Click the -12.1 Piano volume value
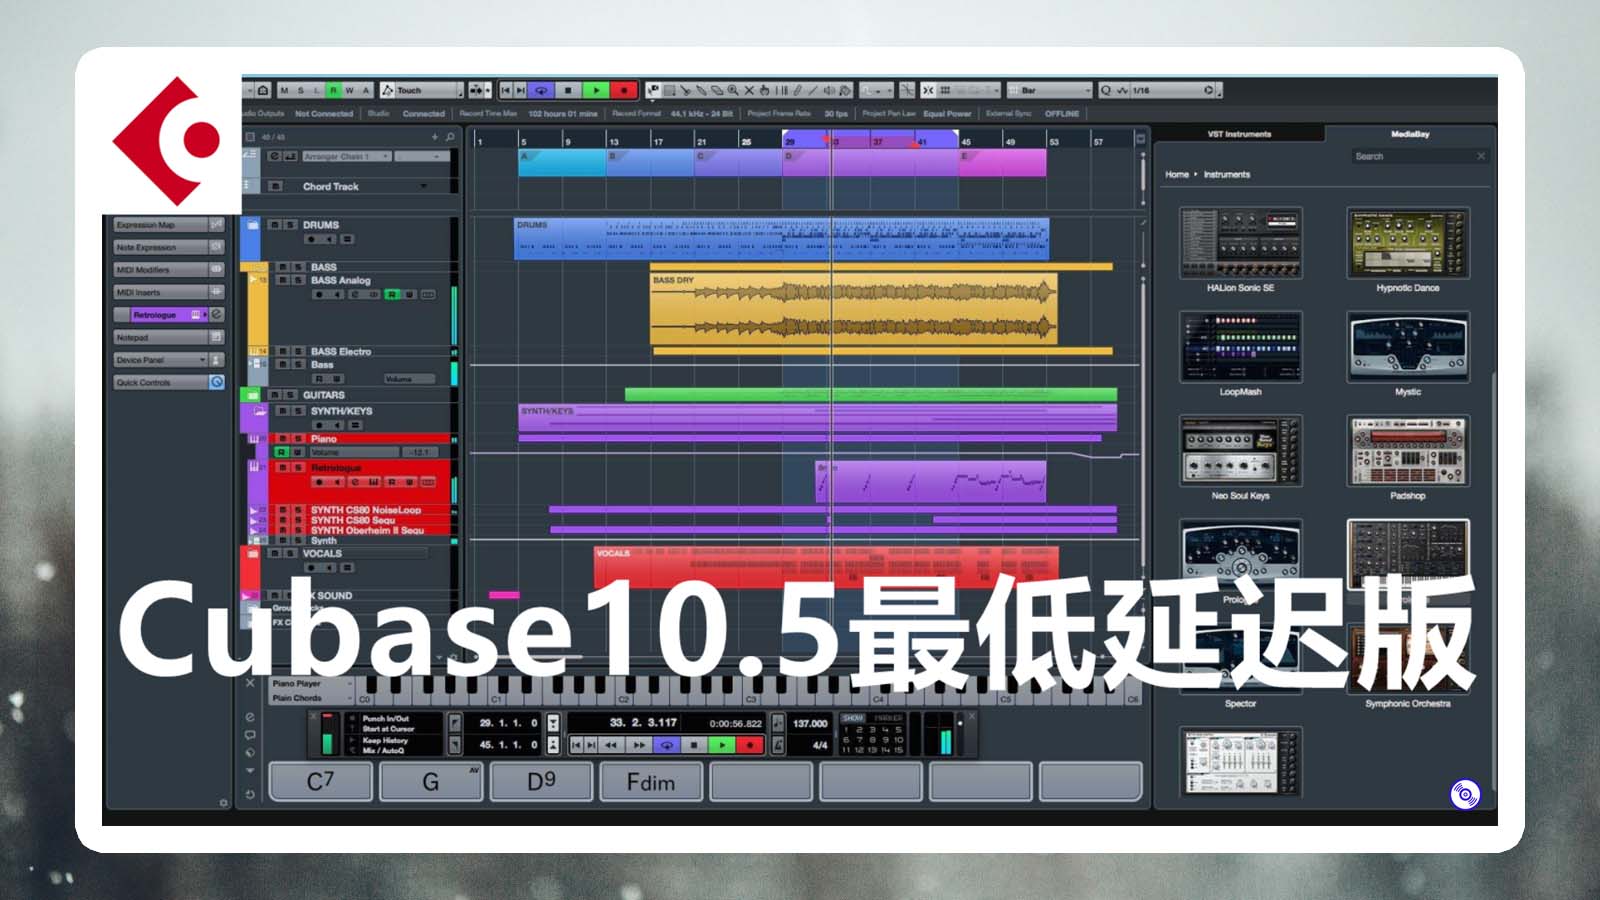 [420, 452]
